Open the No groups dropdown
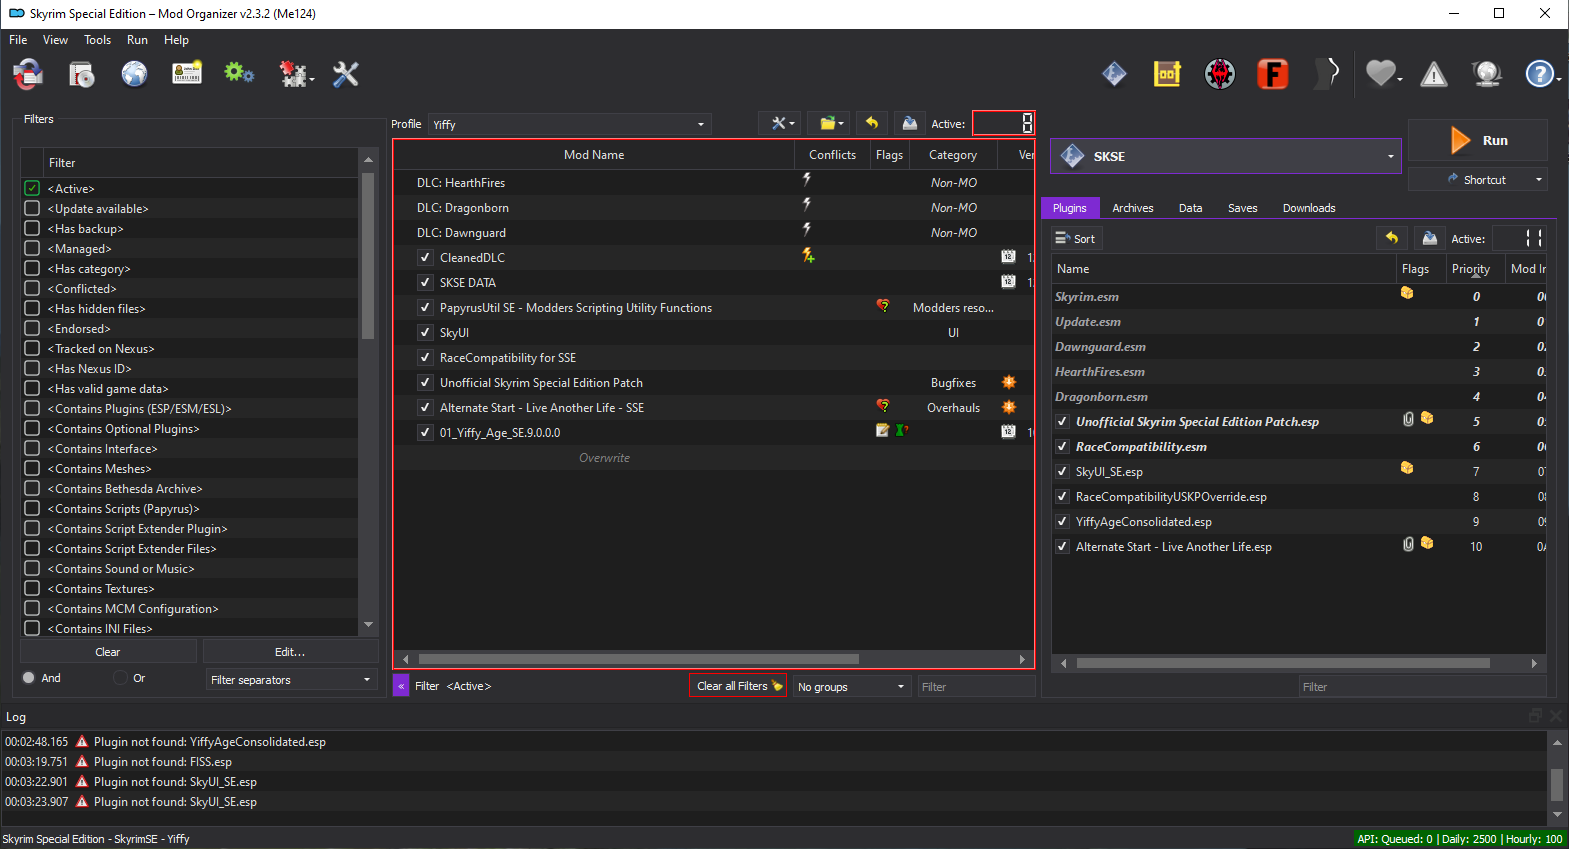This screenshot has width=1569, height=849. coord(852,686)
